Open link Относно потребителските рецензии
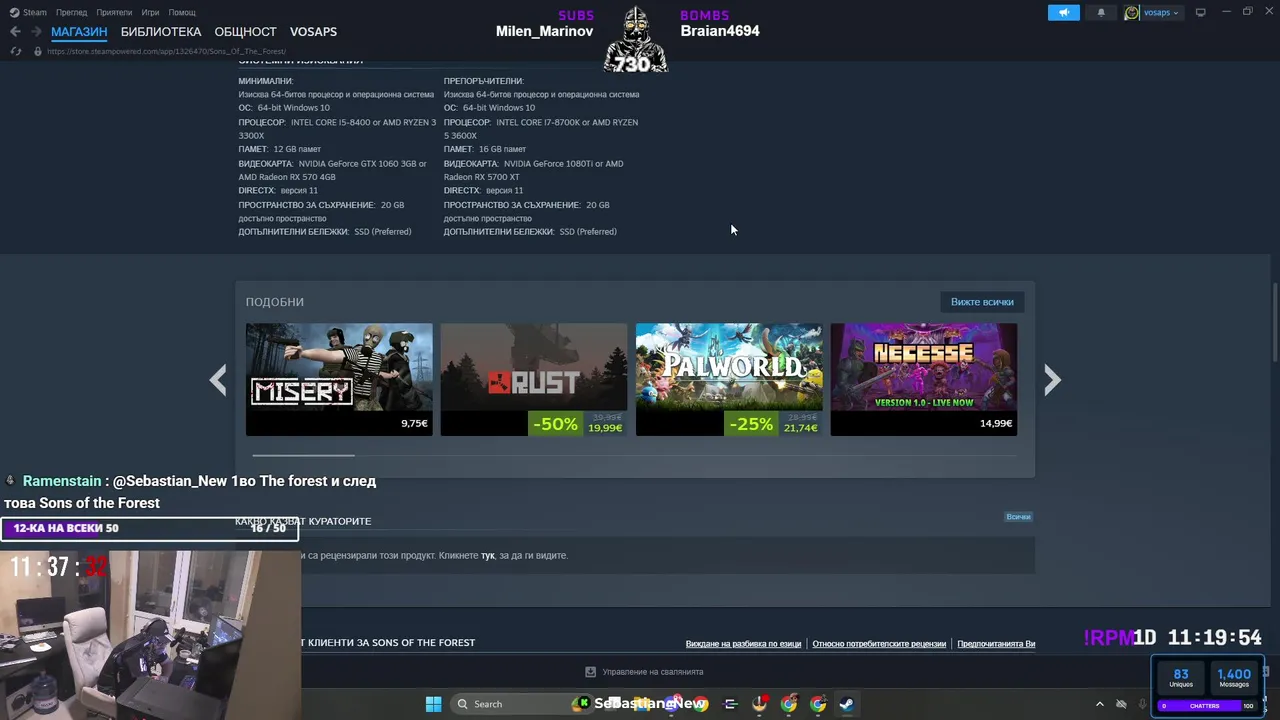The height and width of the screenshot is (720, 1280). coord(879,644)
